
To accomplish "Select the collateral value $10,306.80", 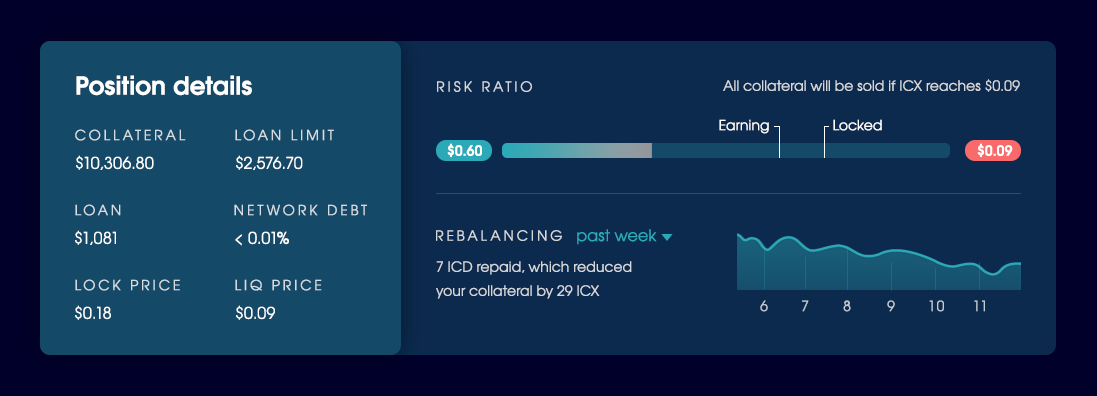I will point(115,164).
